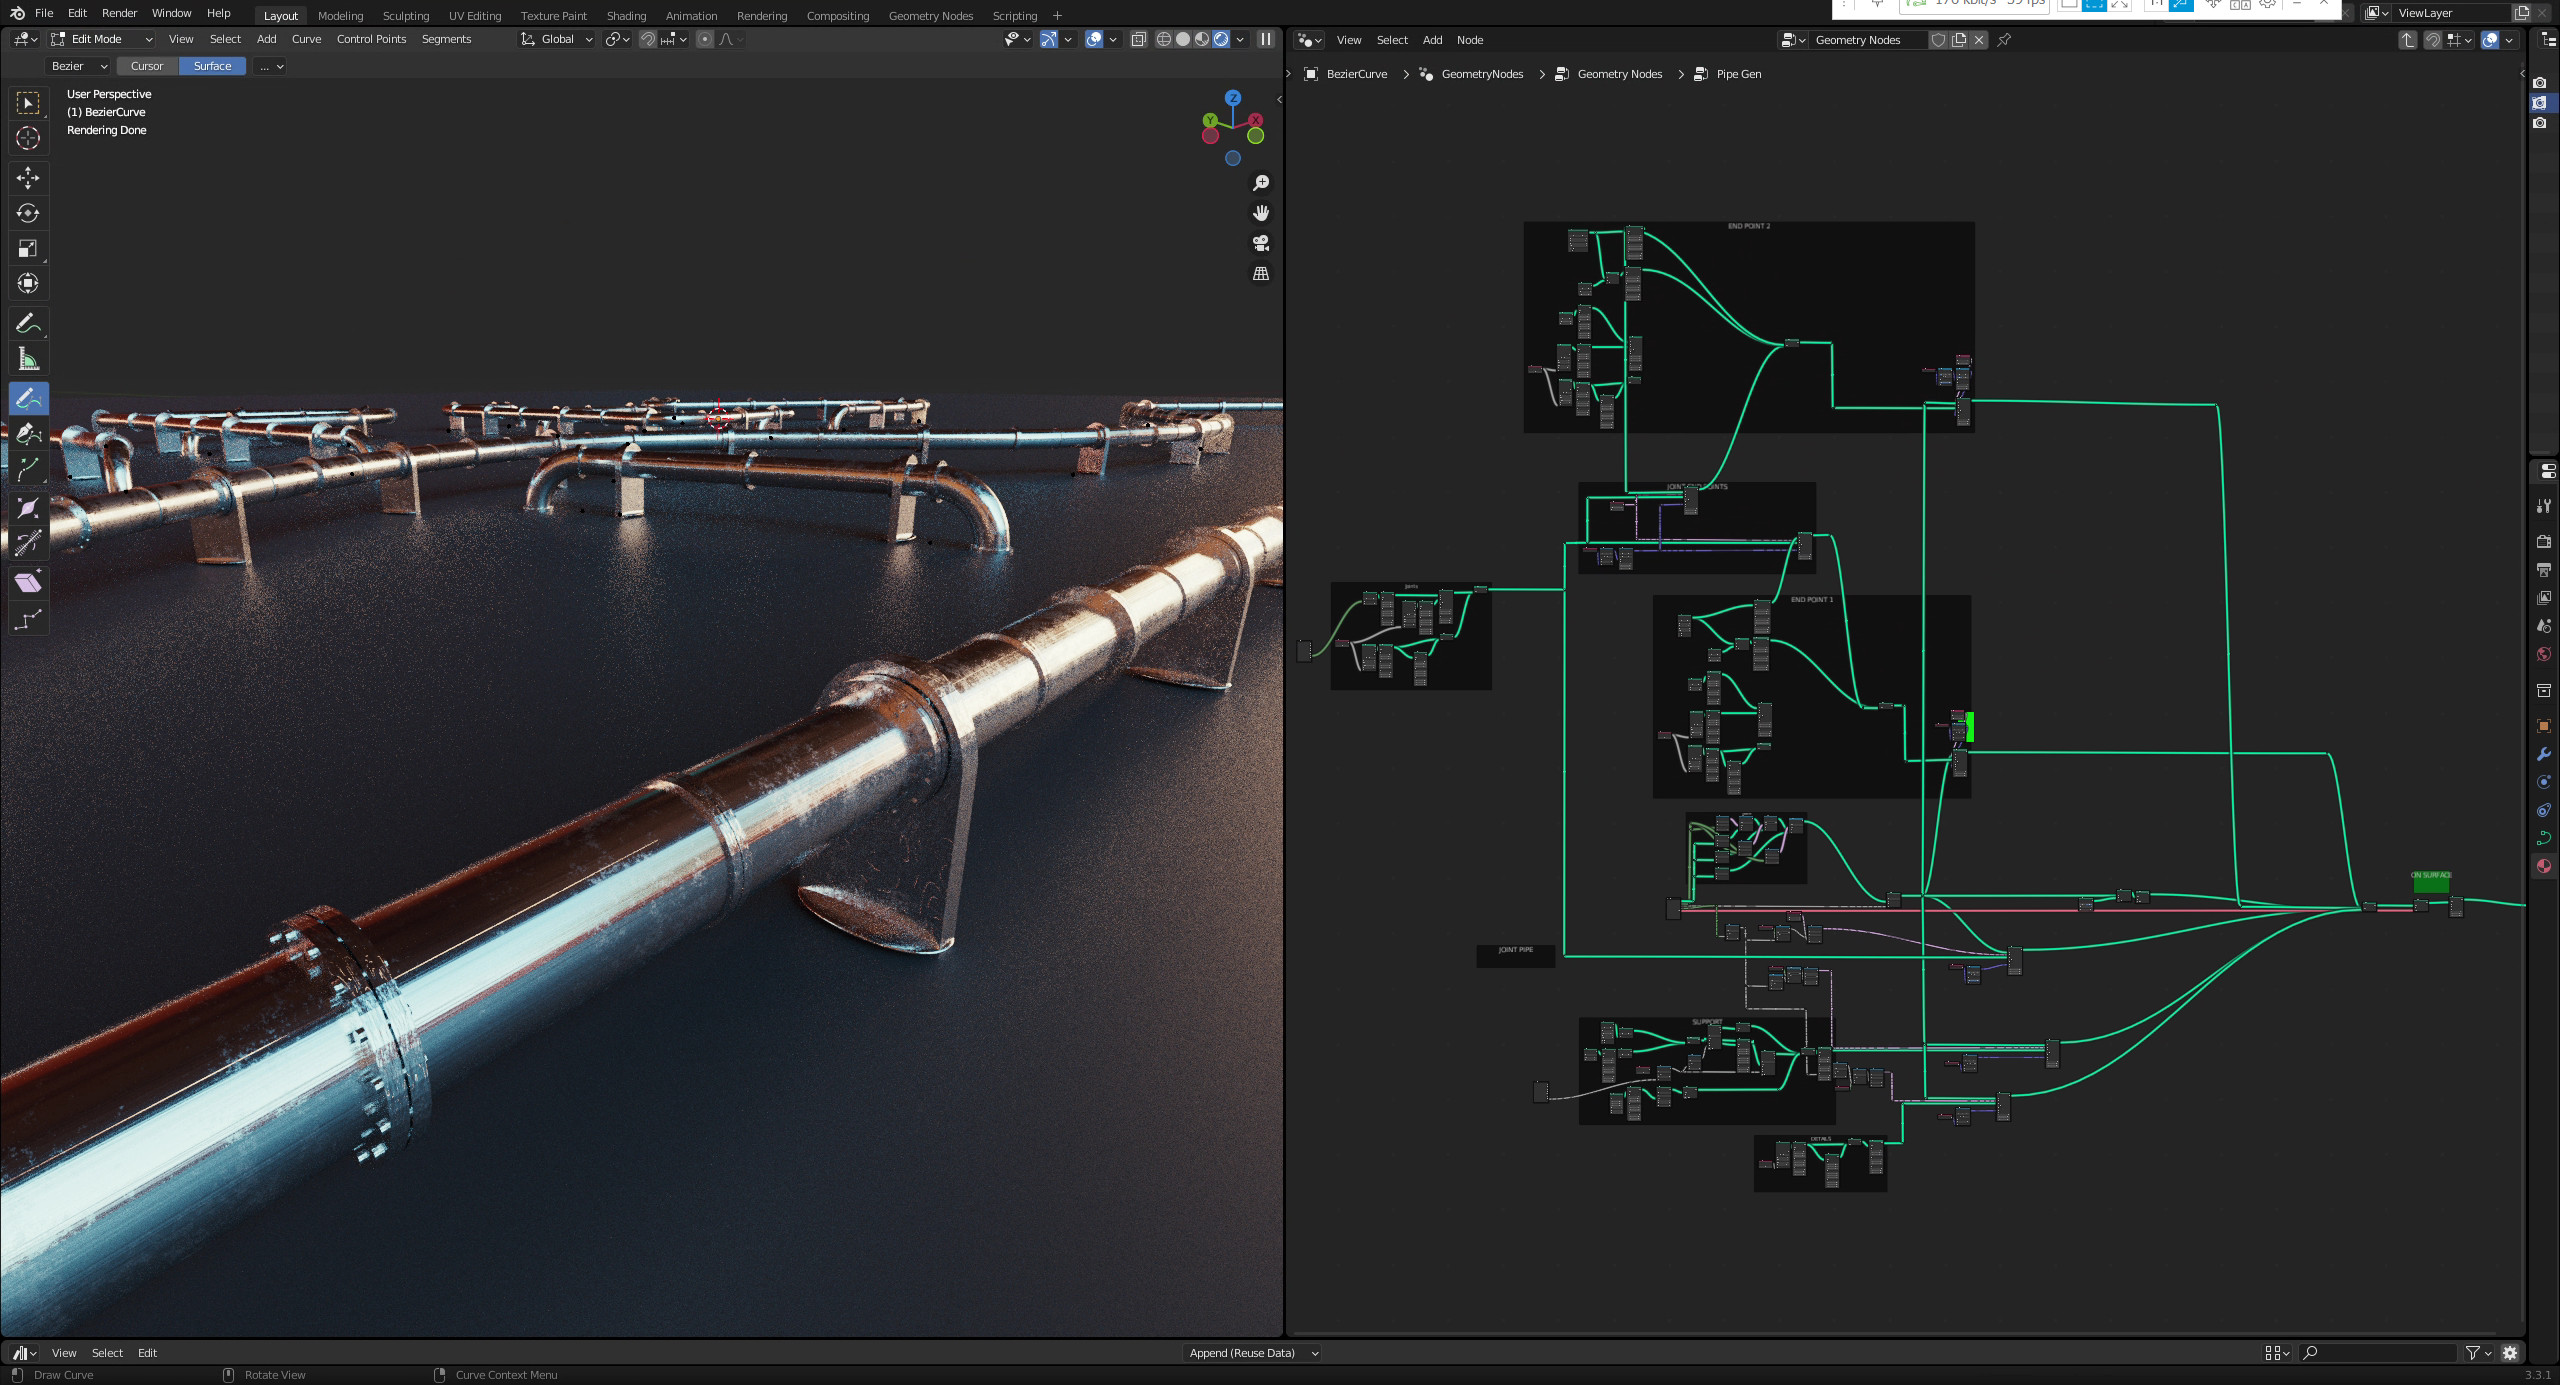Image resolution: width=2560 pixels, height=1385 pixels.
Task: Open node editor type dropdown
Action: tap(1309, 40)
